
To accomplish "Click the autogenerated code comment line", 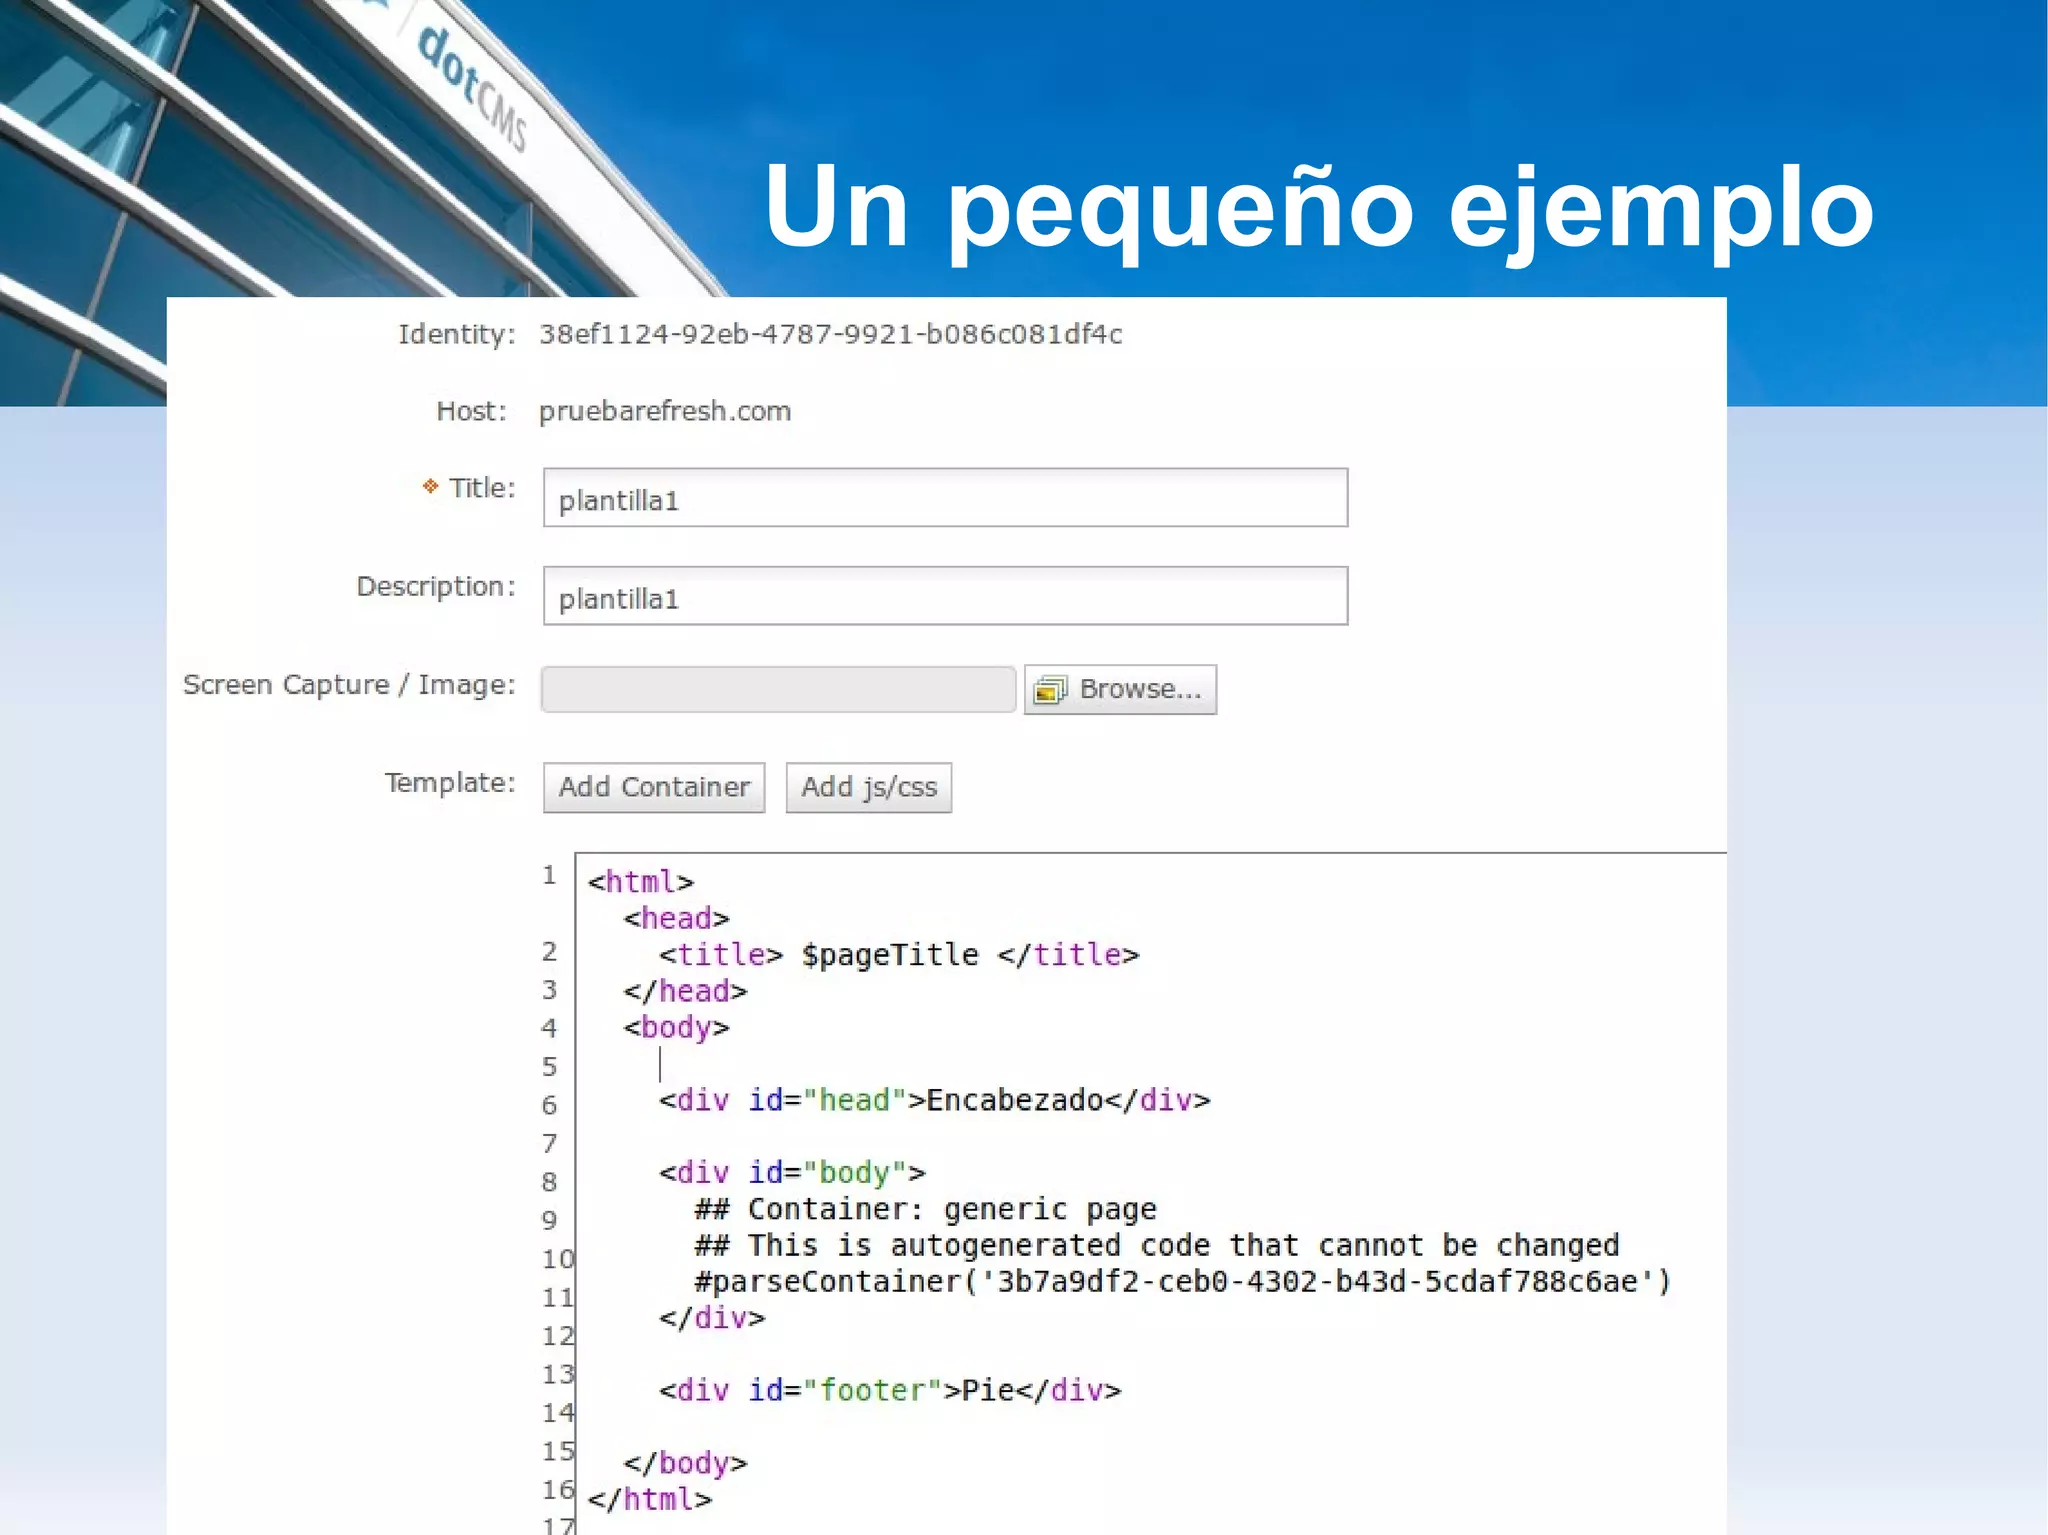I will coord(1157,1245).
